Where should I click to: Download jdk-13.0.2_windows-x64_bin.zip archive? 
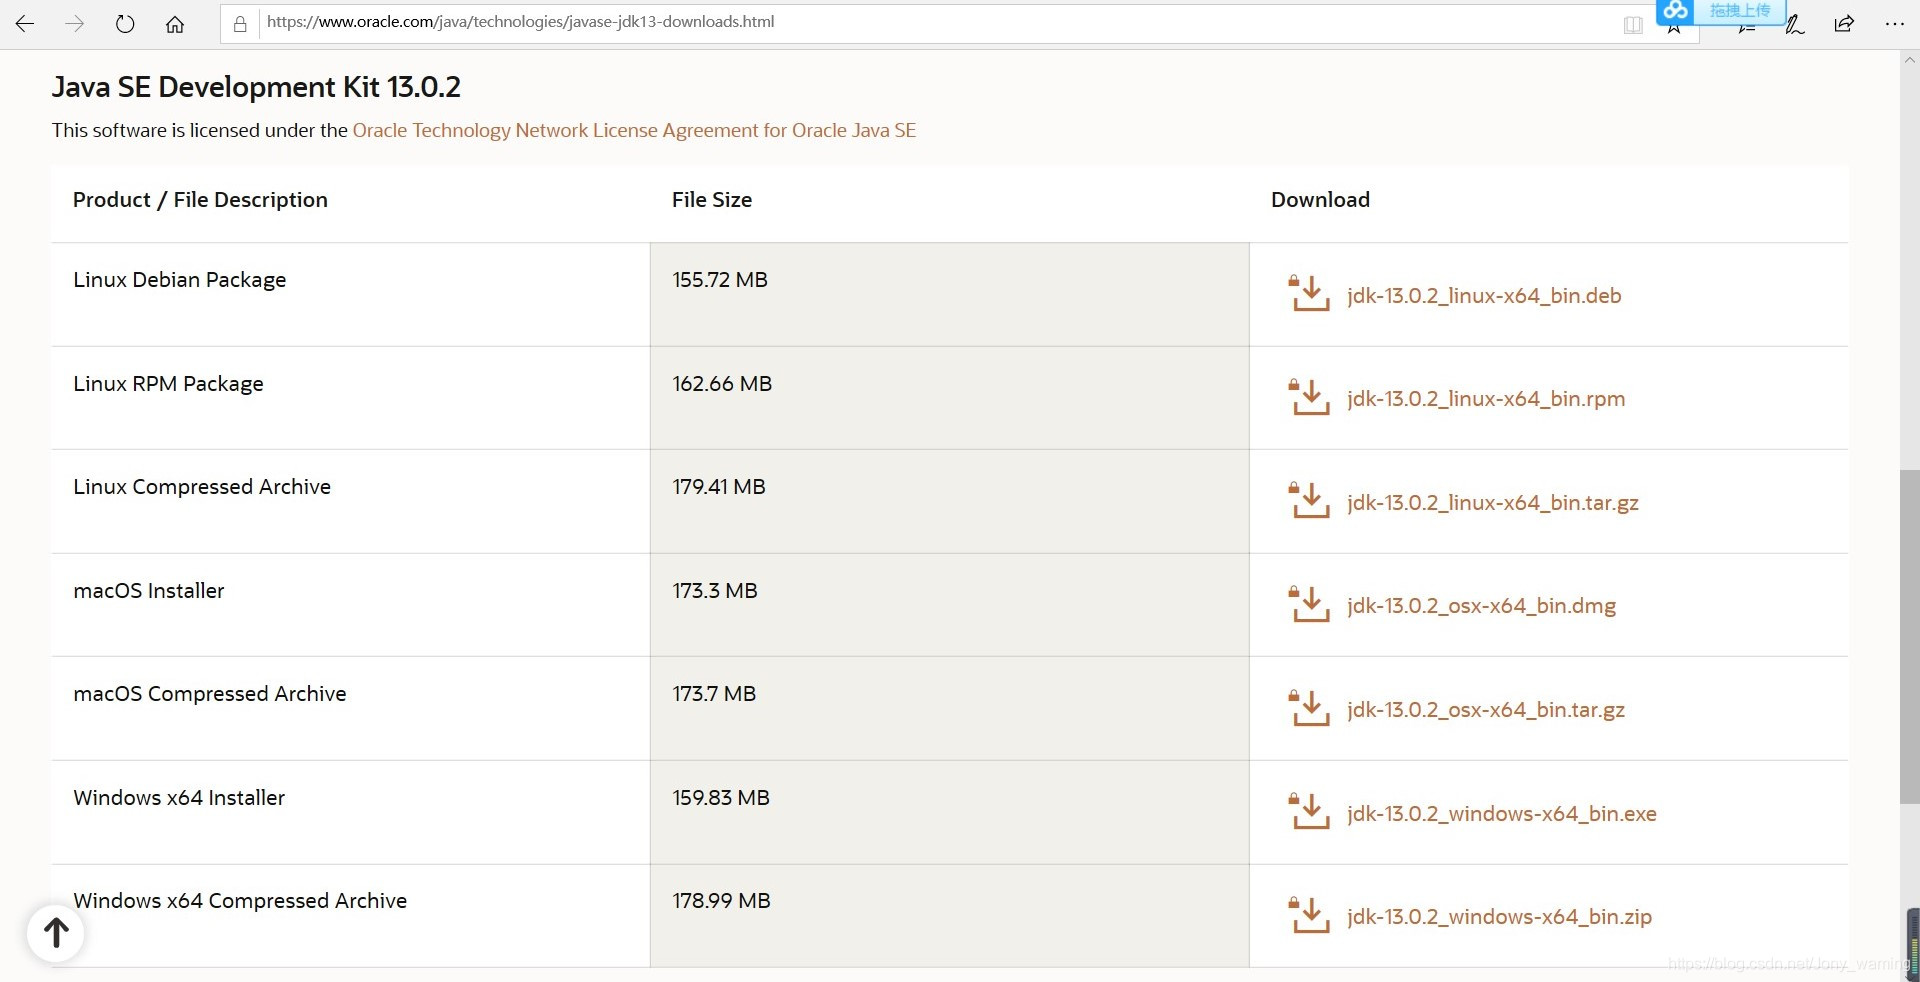point(1499,917)
